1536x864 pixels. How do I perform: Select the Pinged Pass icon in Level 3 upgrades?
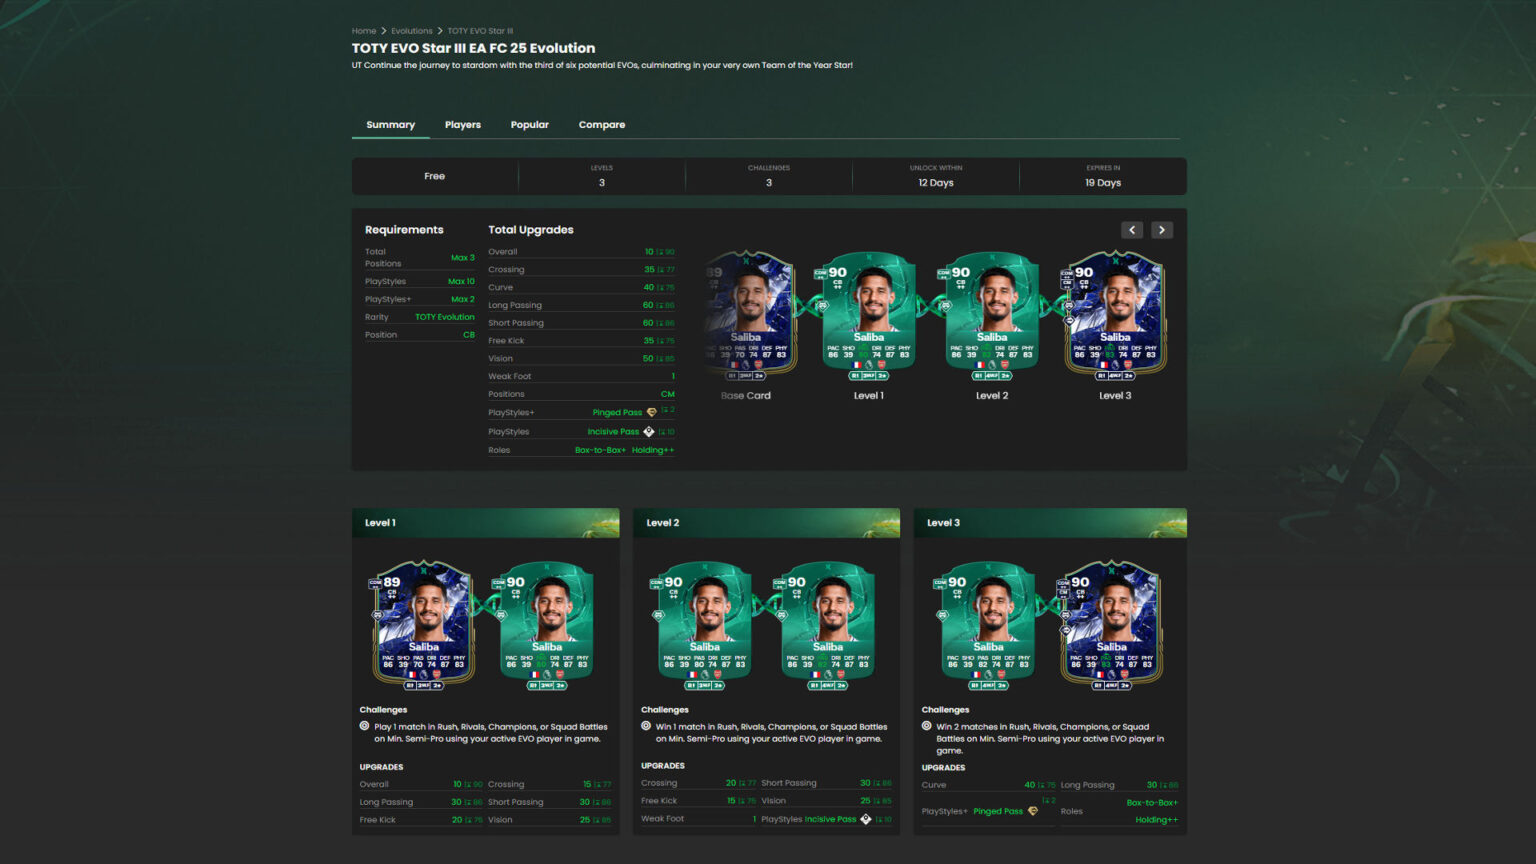1034,811
